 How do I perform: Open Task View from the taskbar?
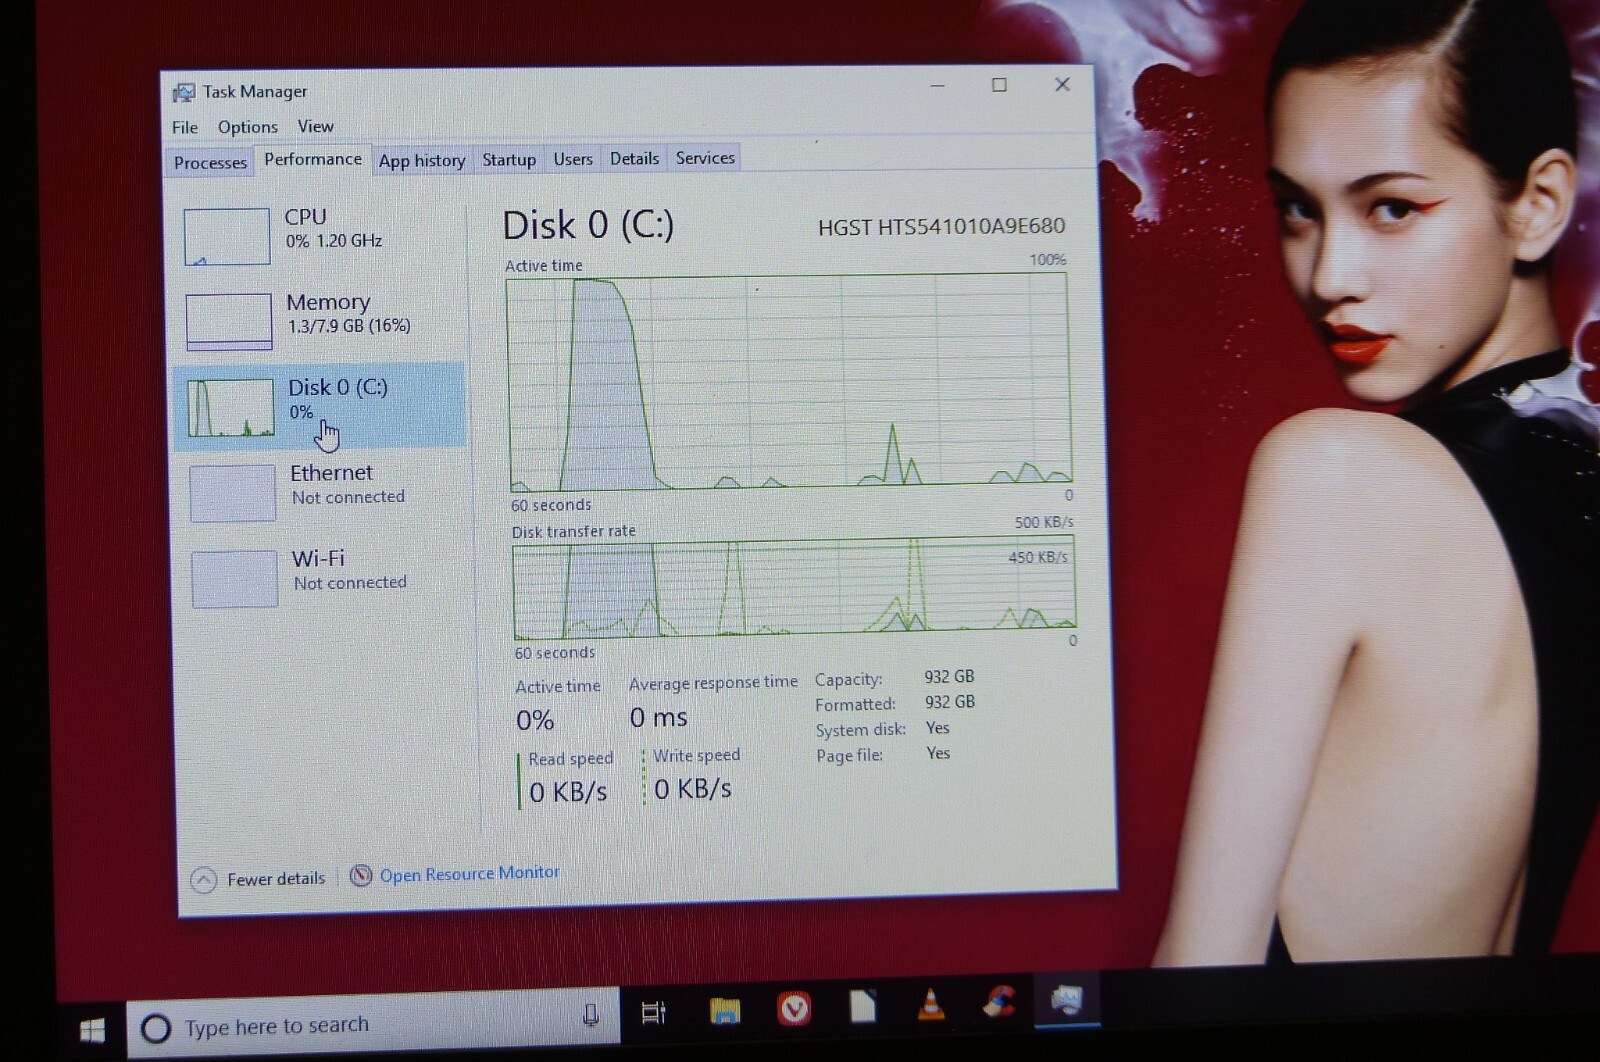653,1013
